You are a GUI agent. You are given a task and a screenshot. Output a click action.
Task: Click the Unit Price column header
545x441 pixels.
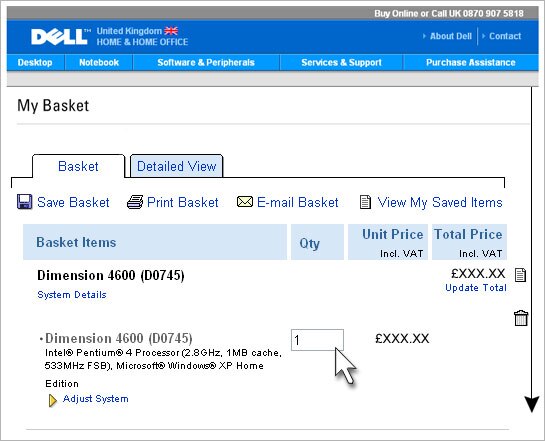[x=388, y=242]
